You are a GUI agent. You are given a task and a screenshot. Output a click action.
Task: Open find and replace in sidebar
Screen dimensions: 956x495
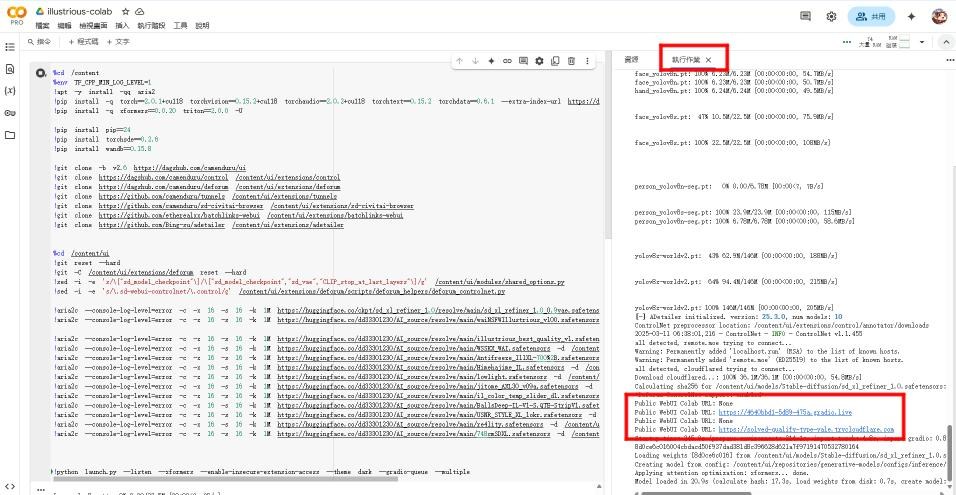click(x=10, y=69)
